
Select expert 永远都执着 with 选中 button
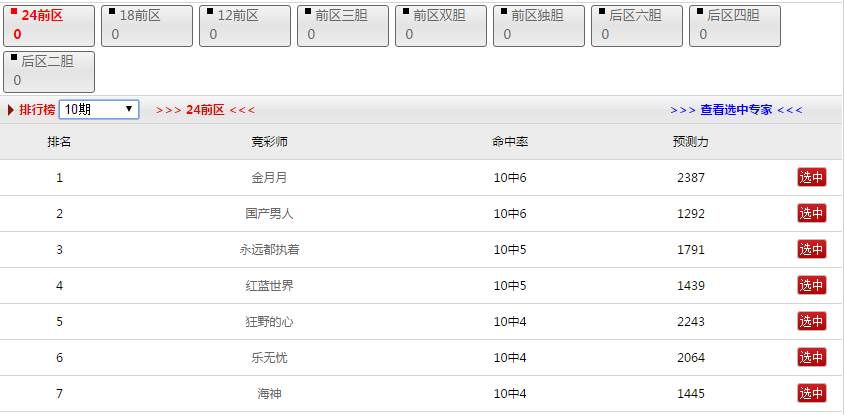(x=811, y=249)
